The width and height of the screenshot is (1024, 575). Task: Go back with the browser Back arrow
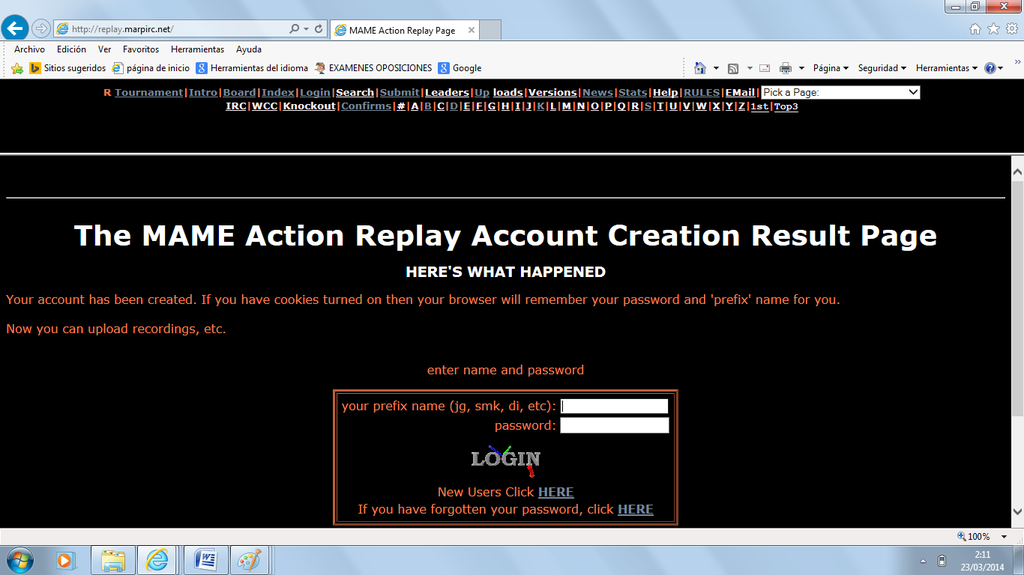pos(15,28)
